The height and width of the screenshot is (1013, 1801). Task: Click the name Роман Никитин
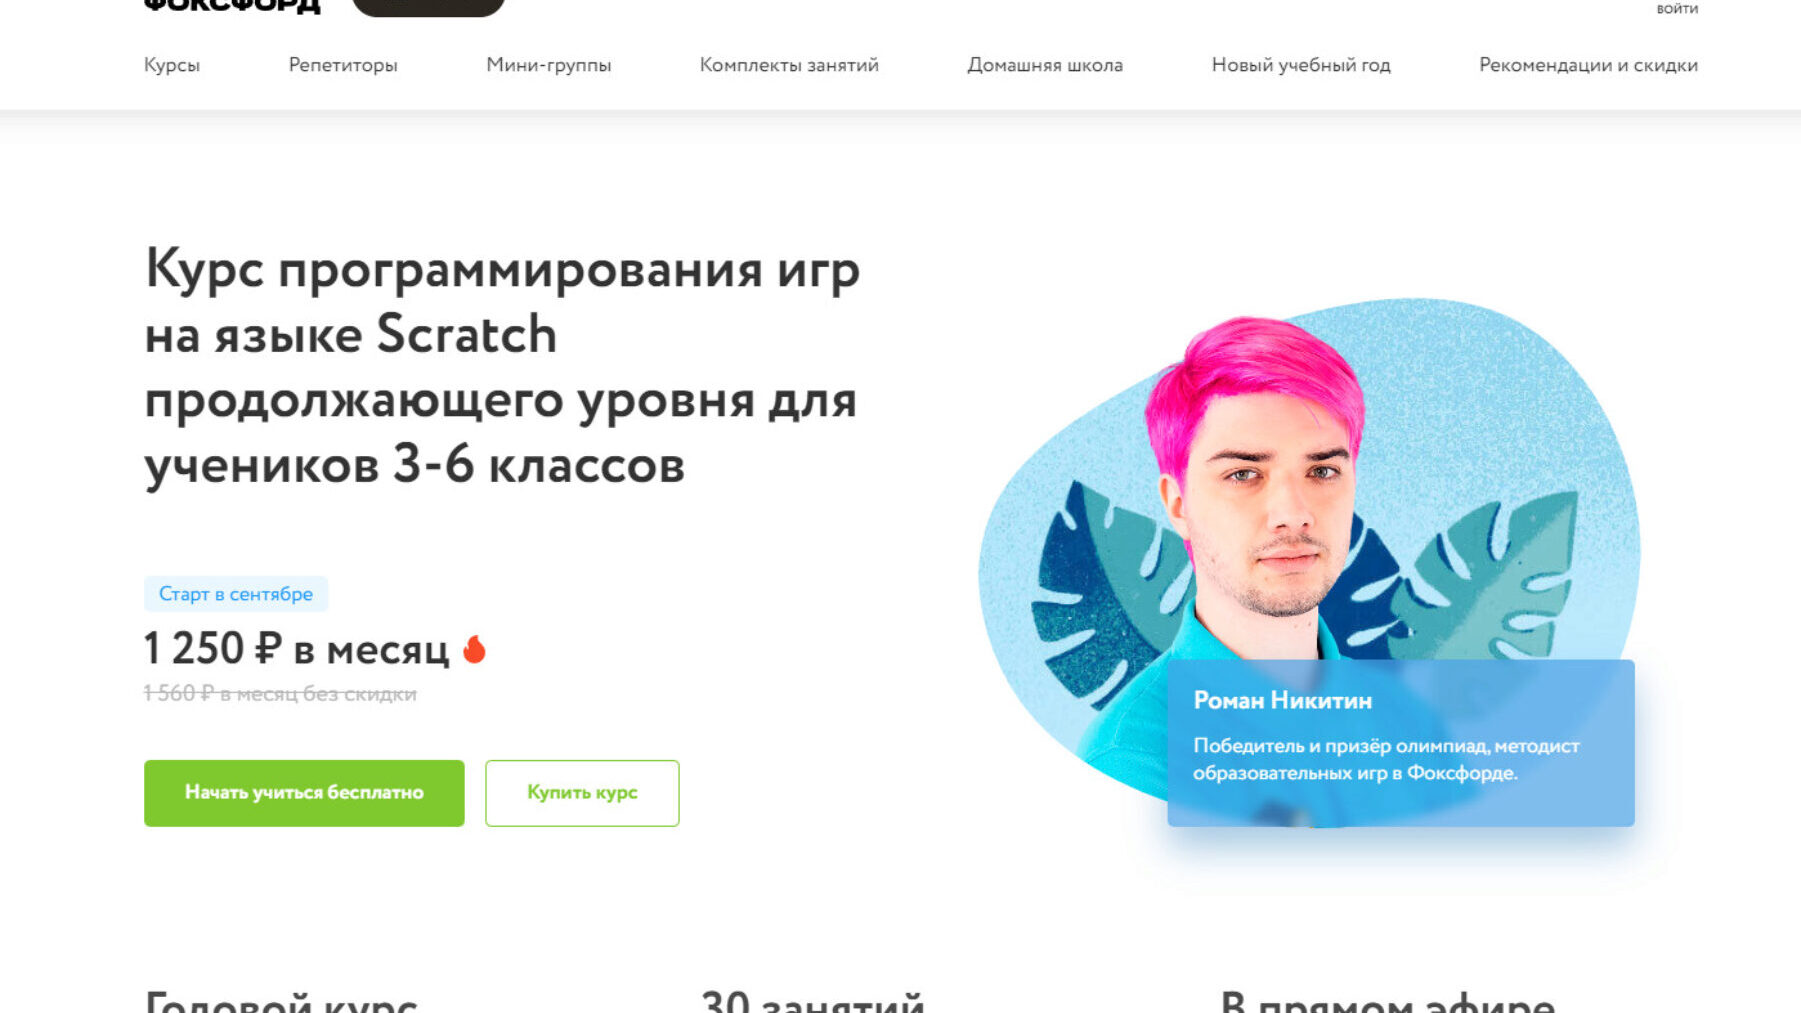[x=1282, y=700]
